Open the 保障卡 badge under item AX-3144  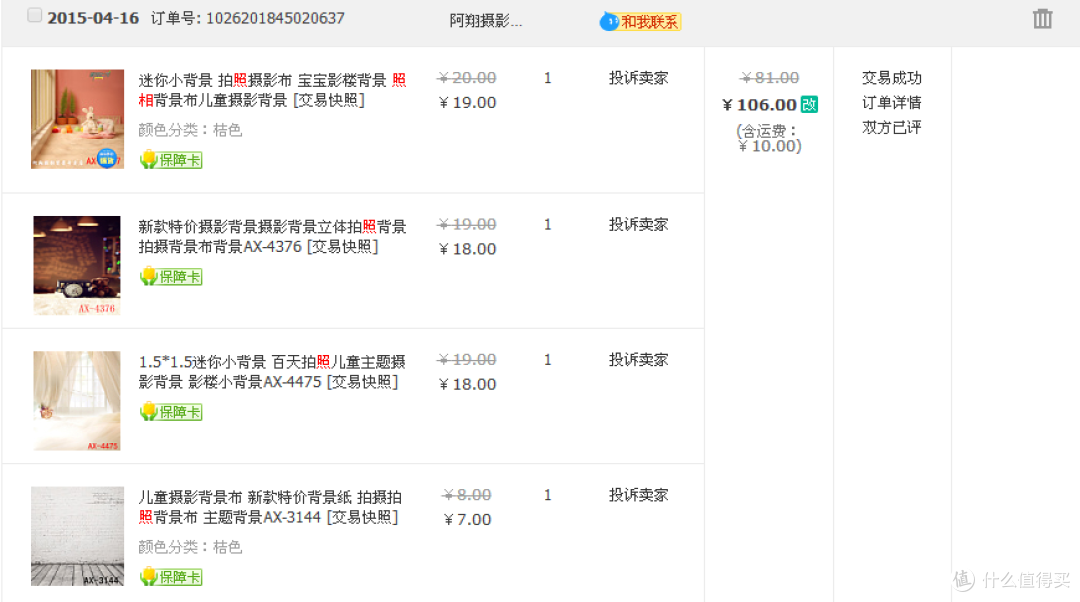click(x=171, y=577)
